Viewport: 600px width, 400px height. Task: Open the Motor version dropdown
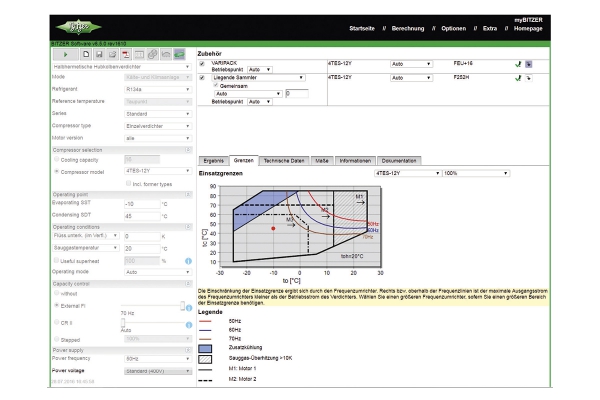point(158,138)
